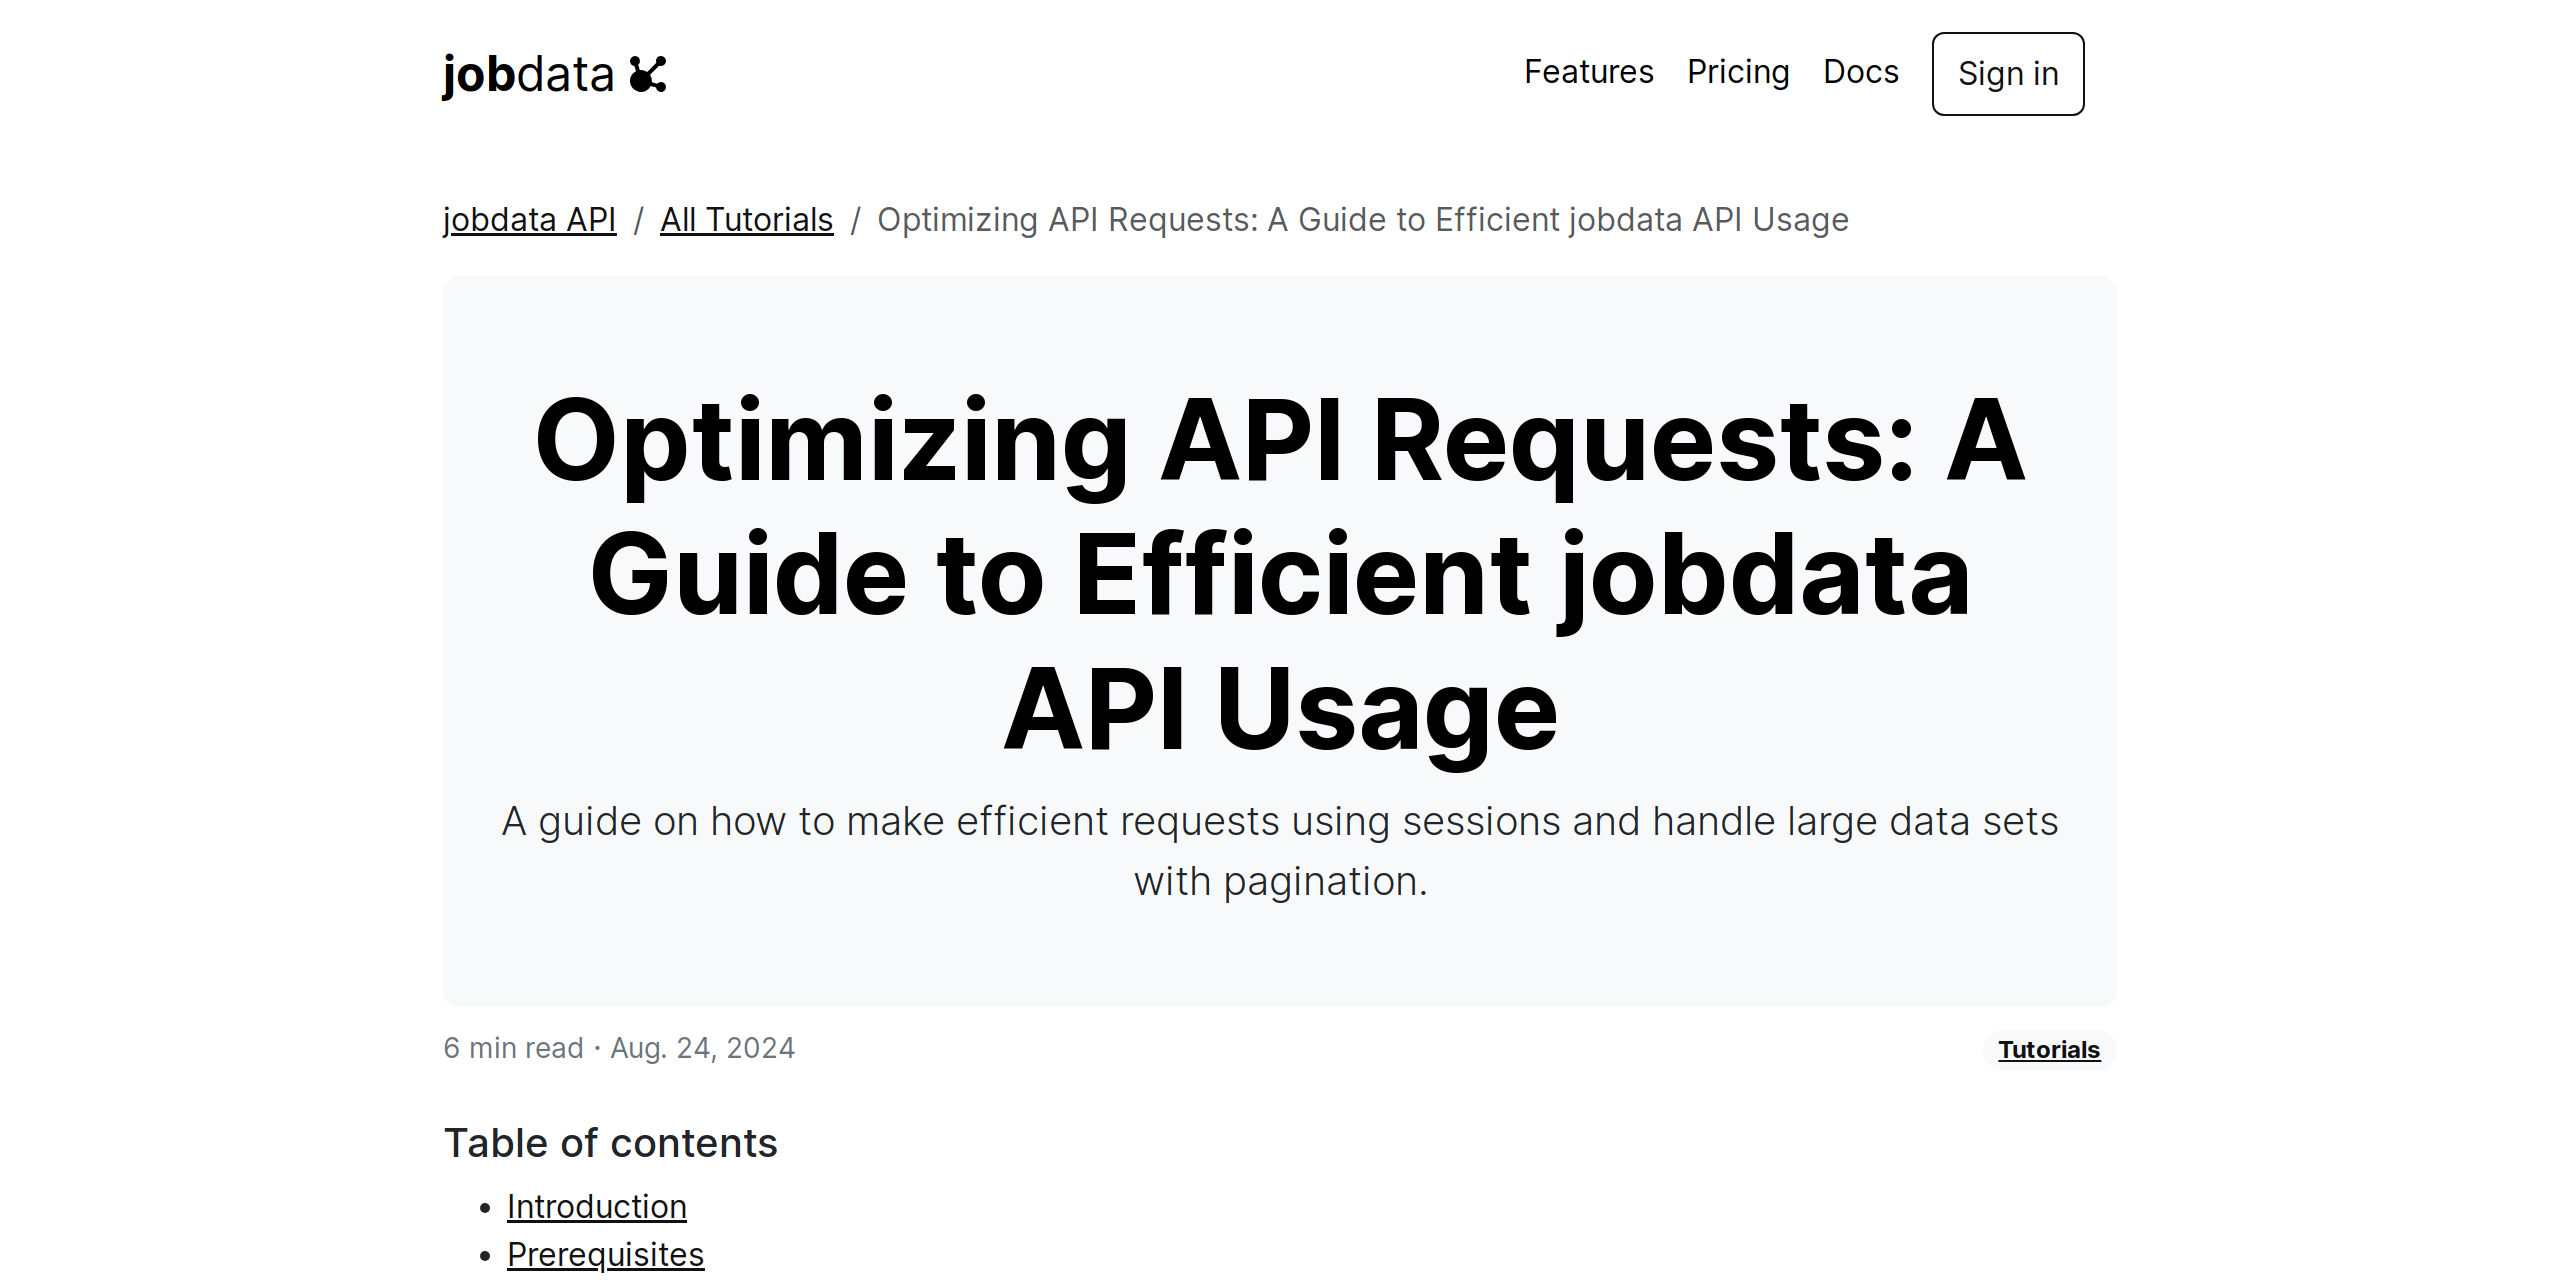Screen dimensions: 2560x1280
Task: Click the current page breadcrumb text
Action: tap(1362, 219)
